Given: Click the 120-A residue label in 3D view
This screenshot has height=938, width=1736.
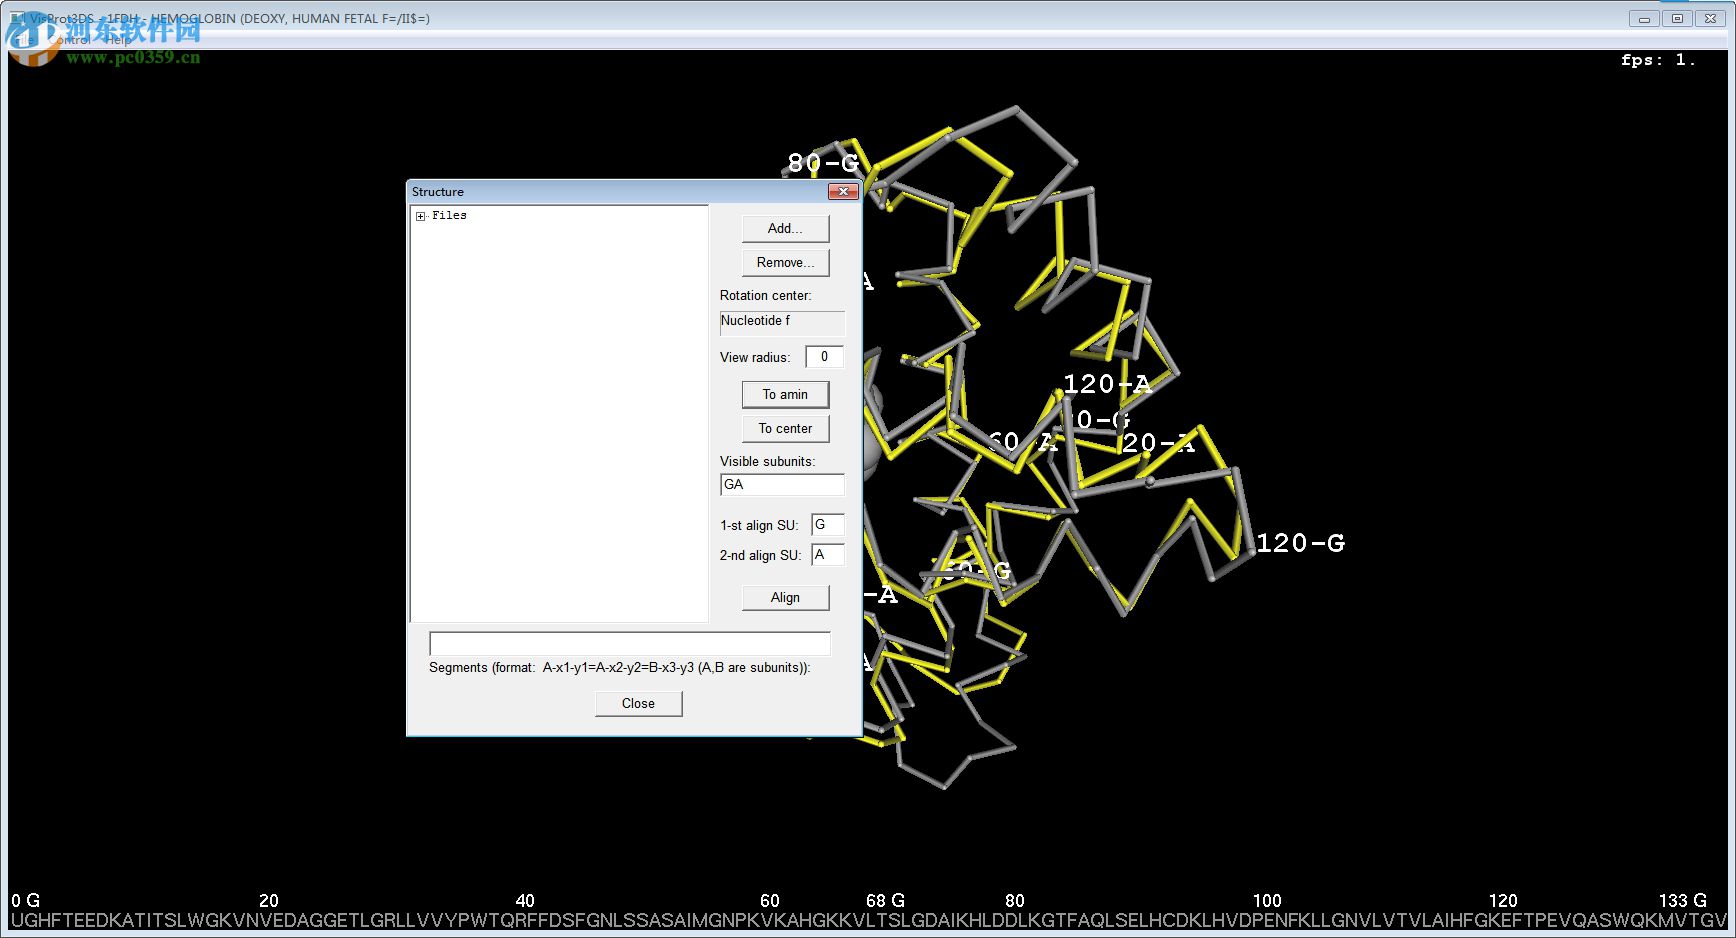Looking at the screenshot, I should [x=1107, y=384].
